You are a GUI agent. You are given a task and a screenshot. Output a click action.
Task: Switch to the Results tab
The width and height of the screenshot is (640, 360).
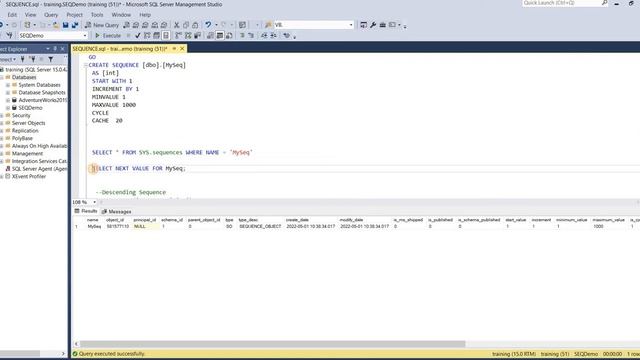(86, 211)
